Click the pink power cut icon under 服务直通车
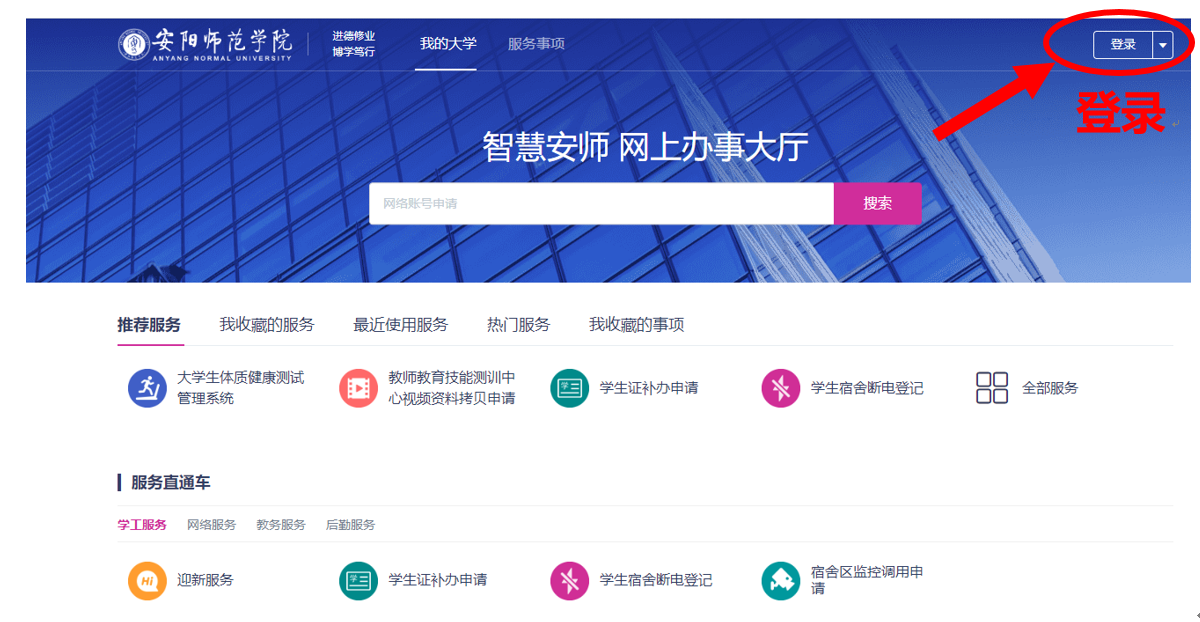The image size is (1200, 622). [x=569, y=580]
